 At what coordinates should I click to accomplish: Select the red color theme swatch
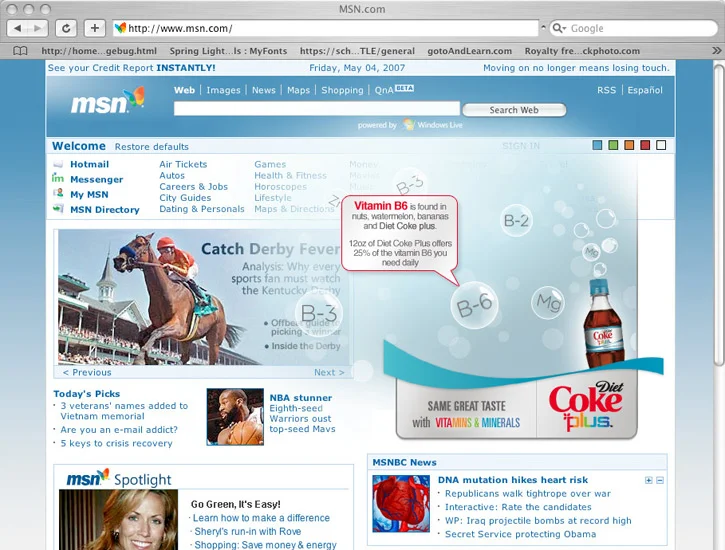[645, 145]
